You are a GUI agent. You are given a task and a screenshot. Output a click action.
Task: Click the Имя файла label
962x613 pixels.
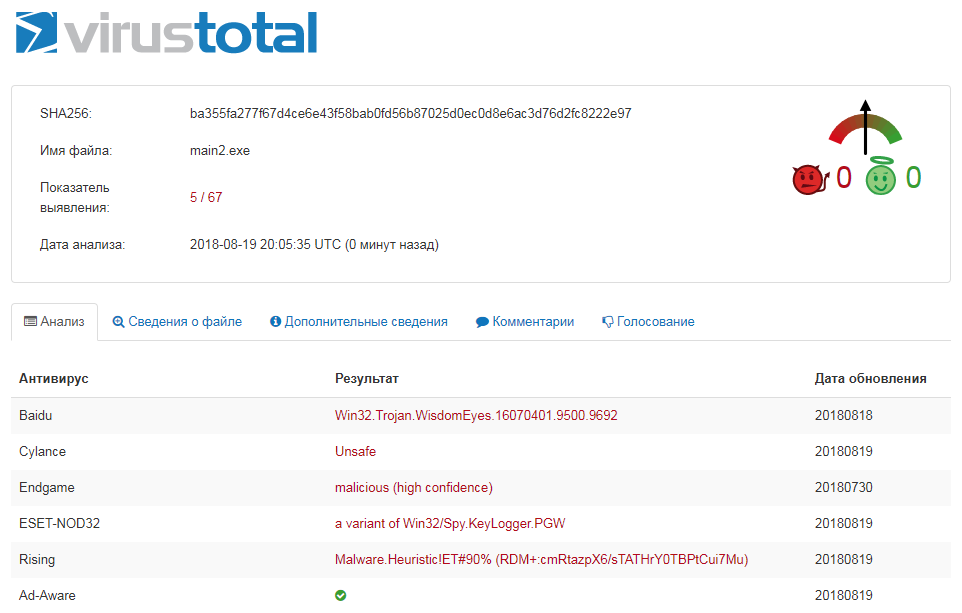(76, 151)
